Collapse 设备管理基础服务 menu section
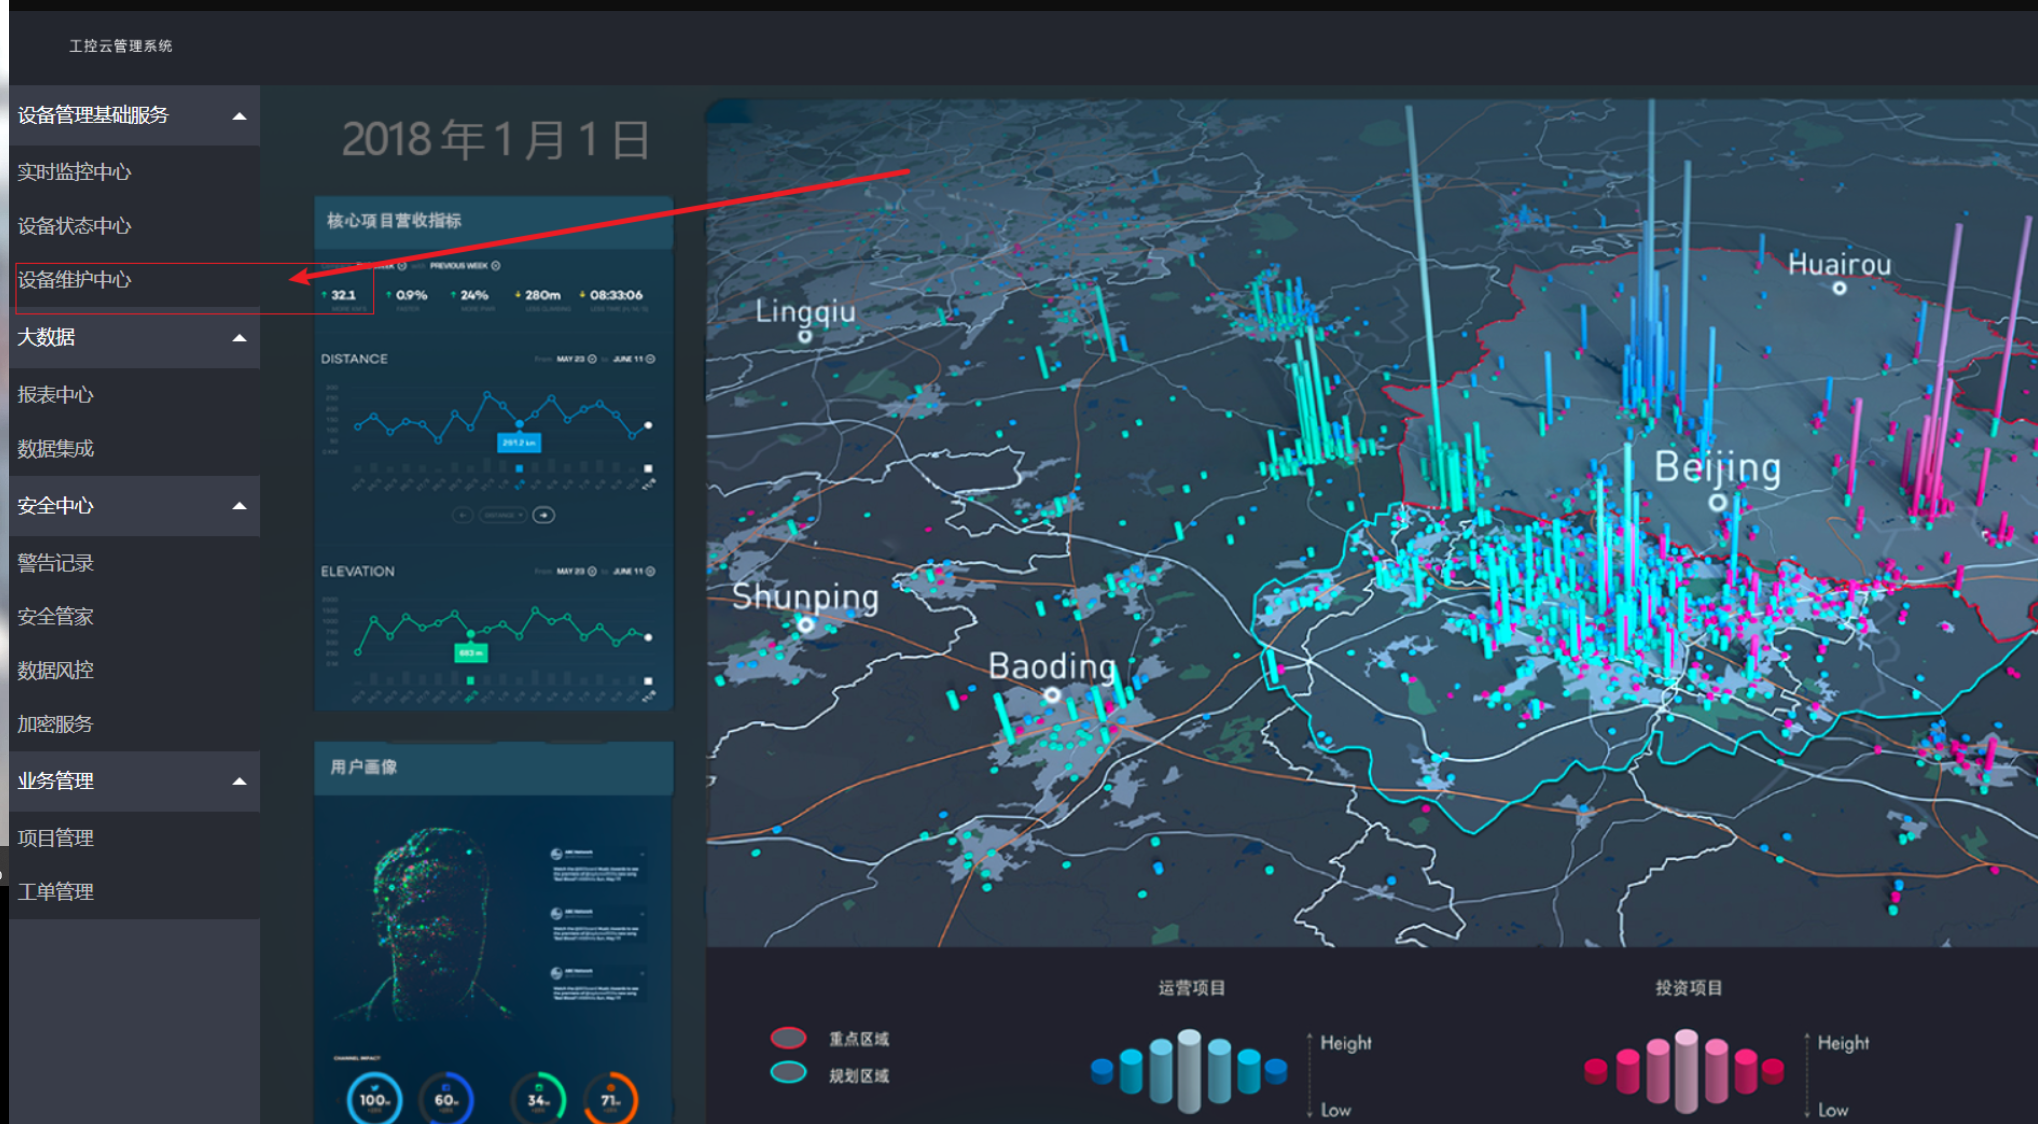2038x1124 pixels. [x=239, y=116]
